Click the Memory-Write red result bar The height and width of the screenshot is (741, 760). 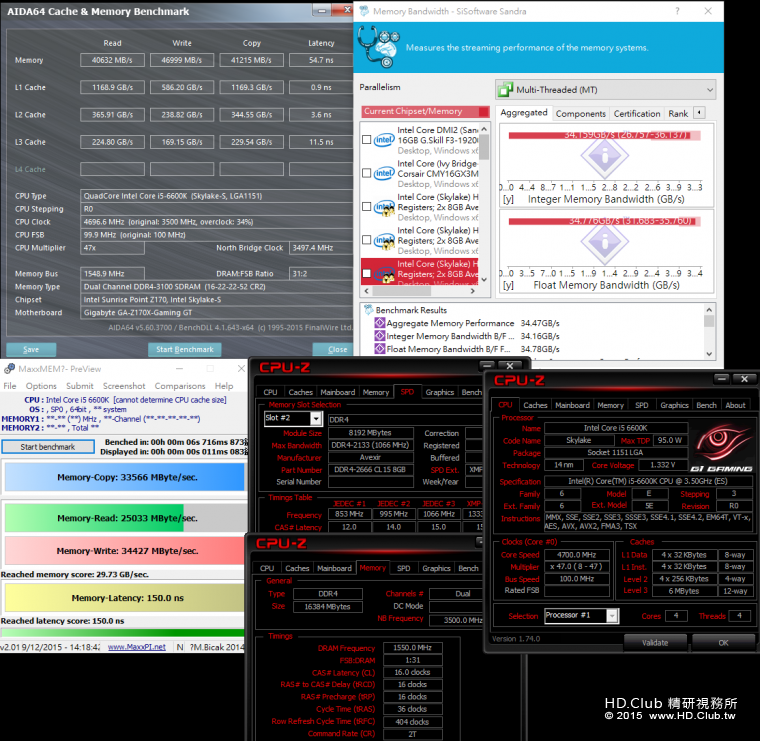[x=125, y=551]
